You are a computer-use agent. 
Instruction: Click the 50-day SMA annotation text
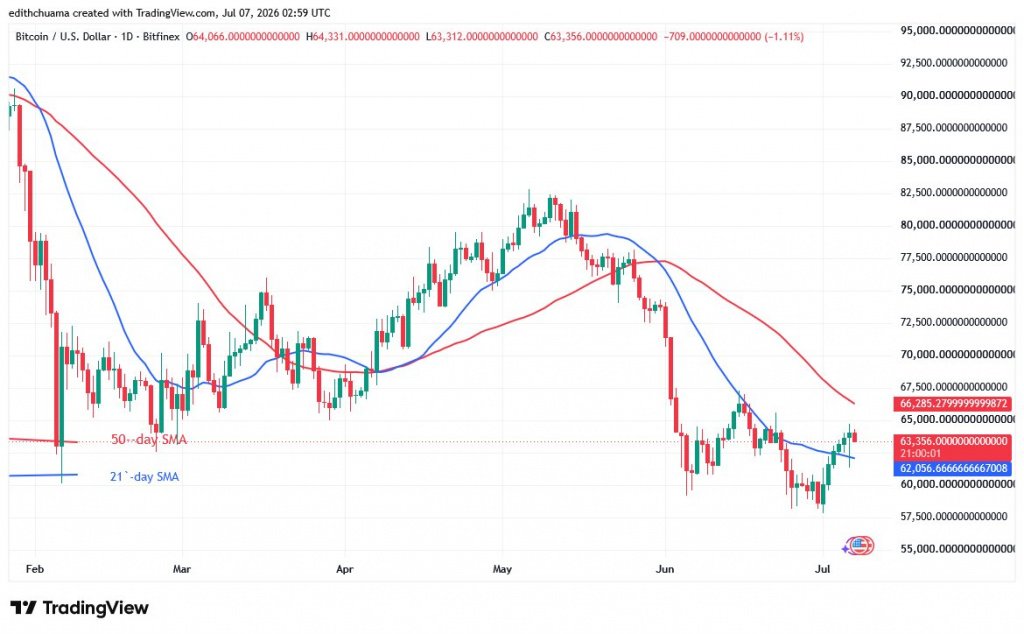[149, 439]
